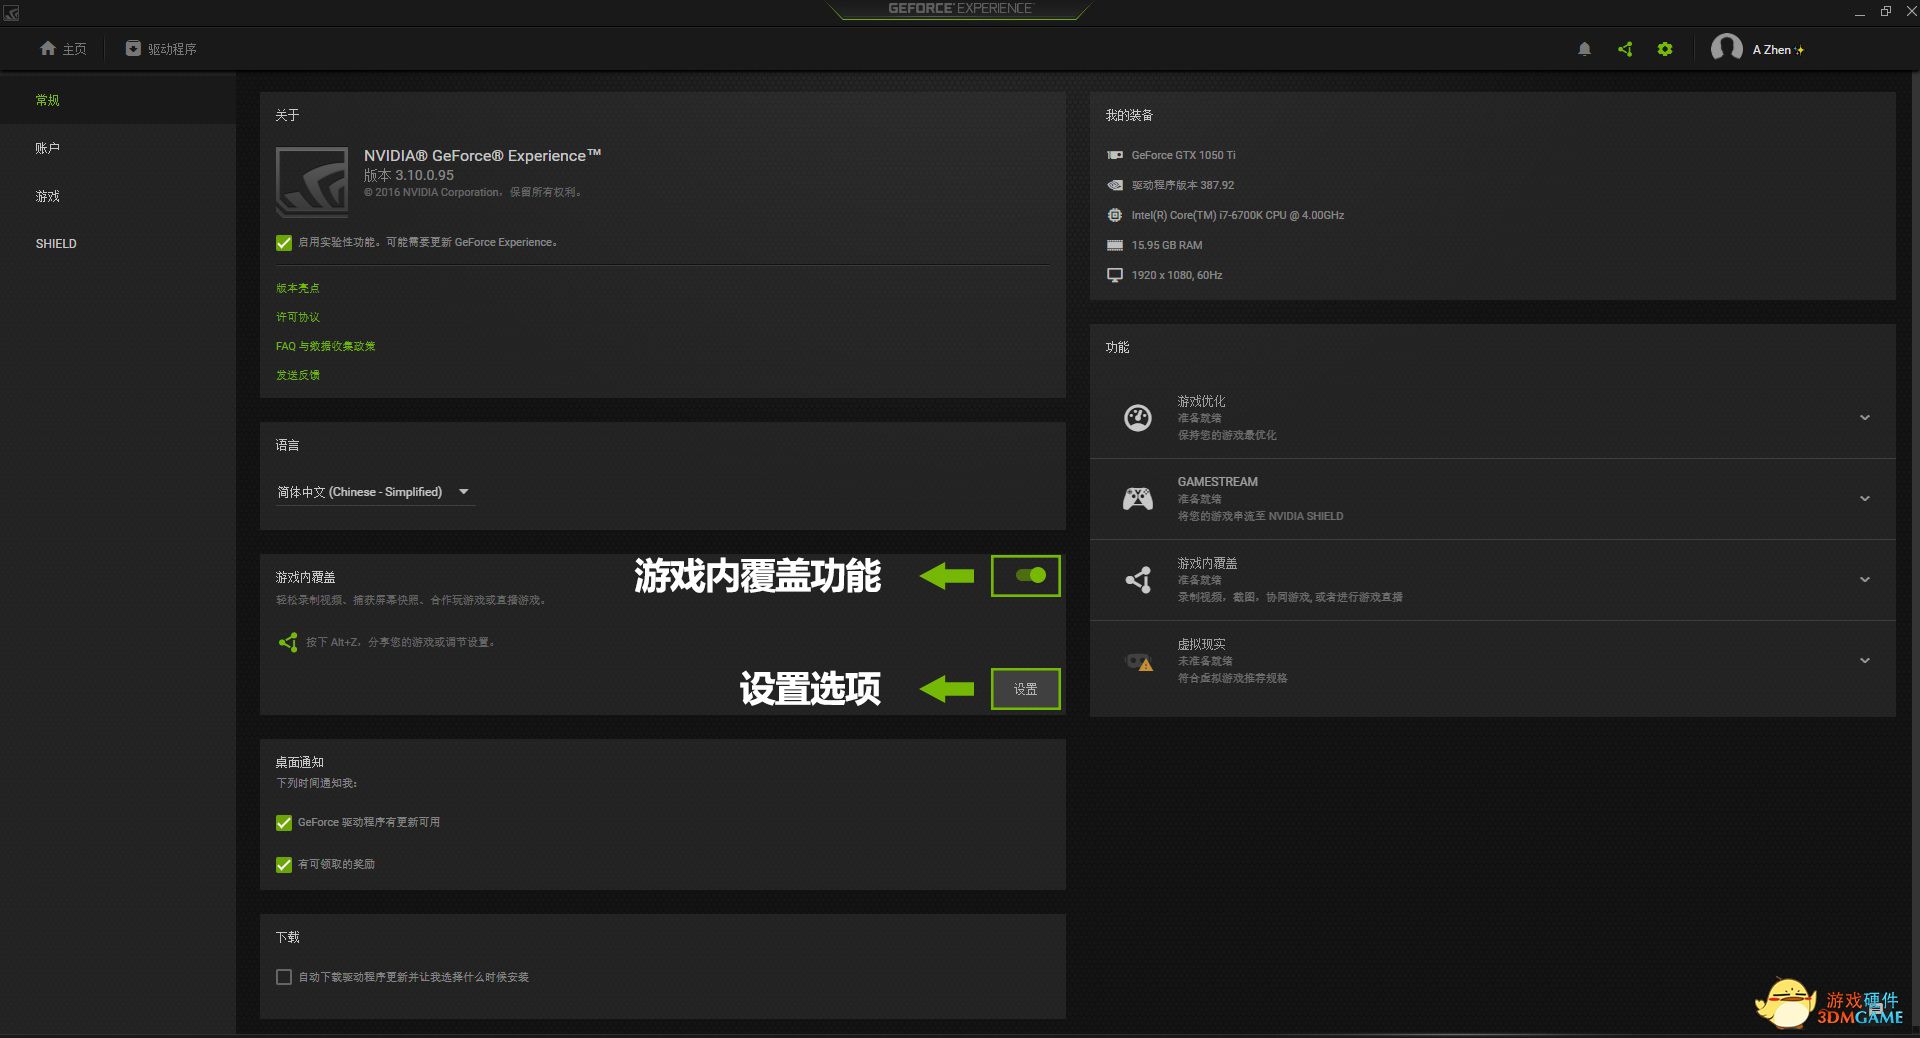Open the 版本亮点 link
The width and height of the screenshot is (1920, 1038).
click(298, 288)
